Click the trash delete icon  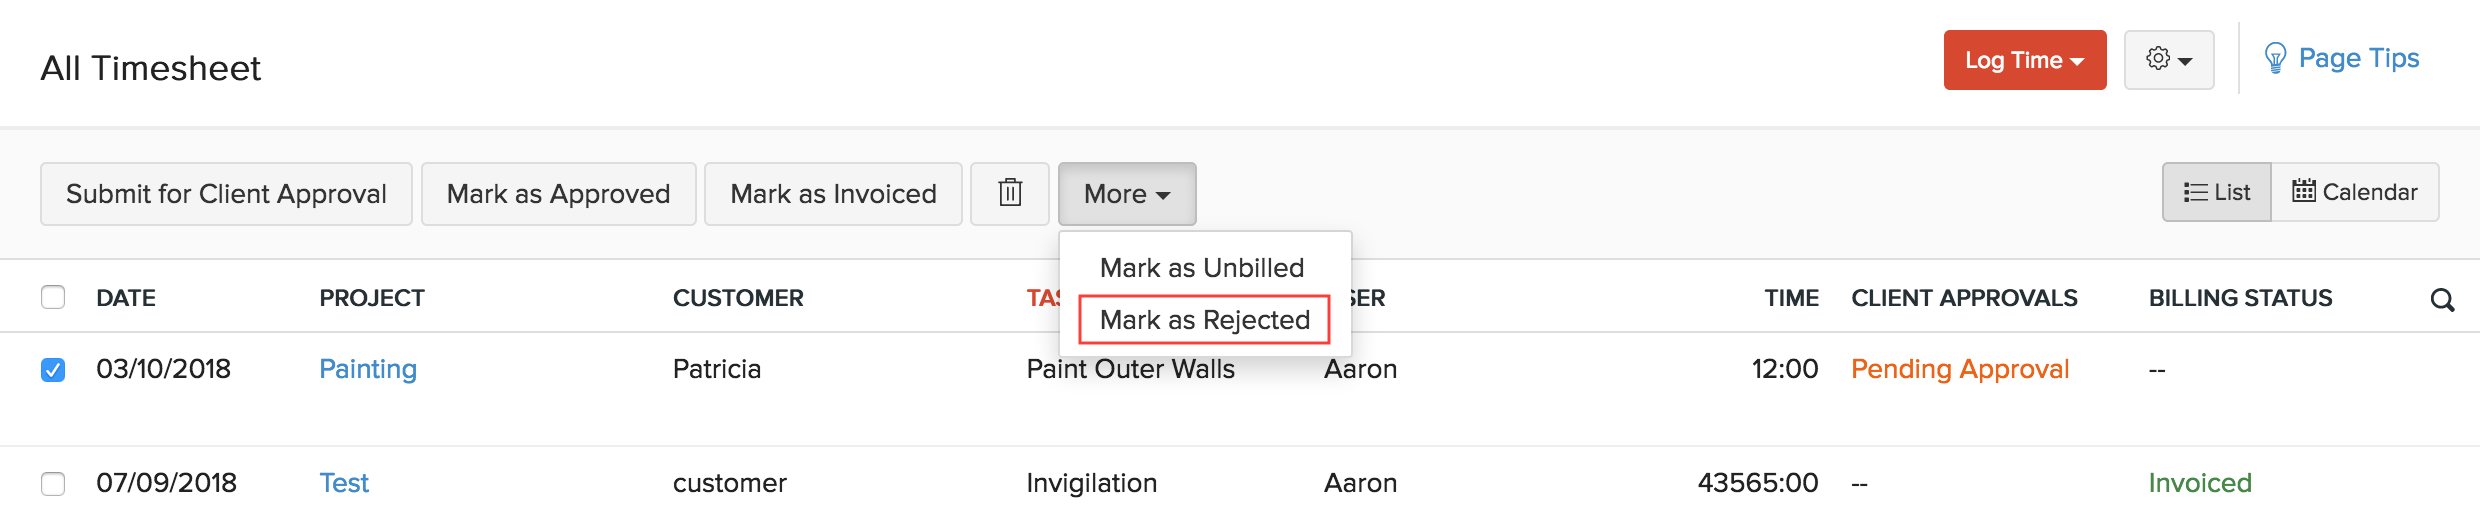1010,193
